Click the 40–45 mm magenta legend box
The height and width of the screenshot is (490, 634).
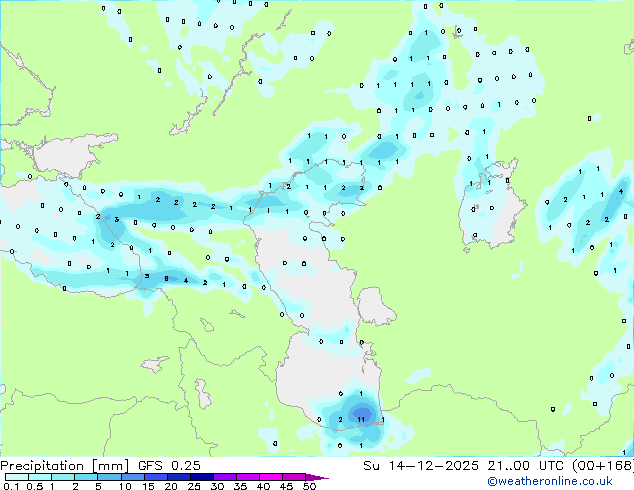pos(271,477)
